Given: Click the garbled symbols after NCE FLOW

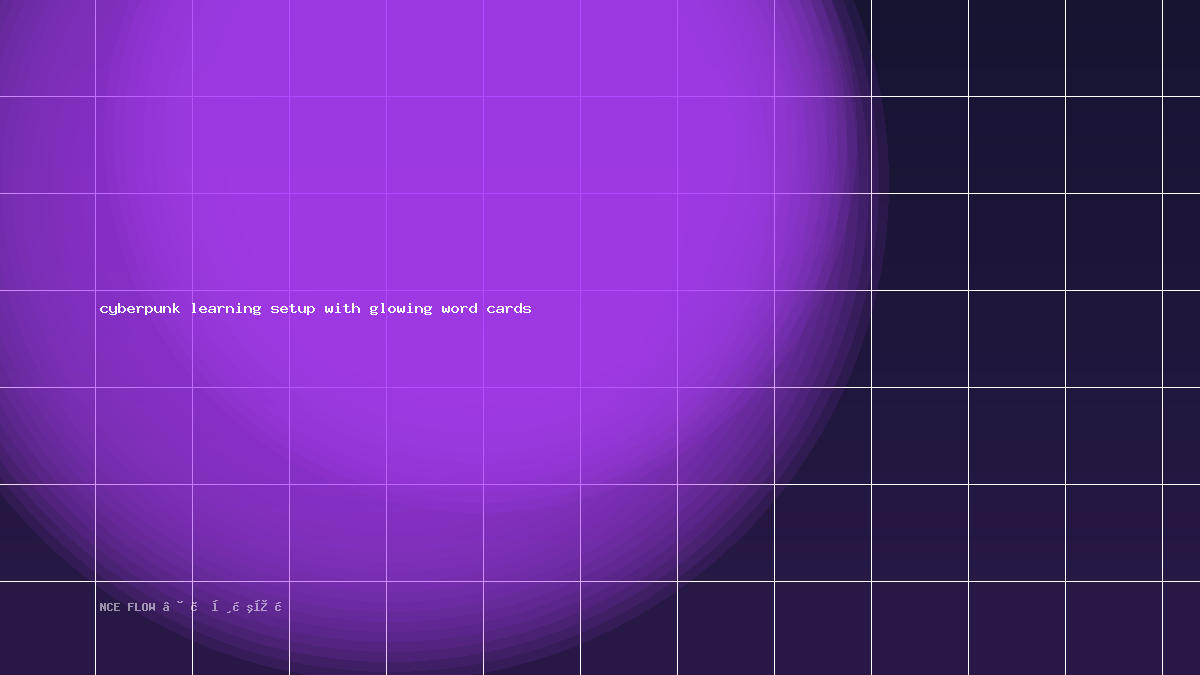Looking at the screenshot, I should point(223,607).
